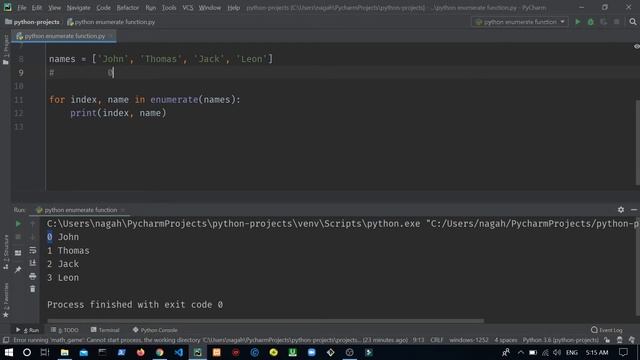Open Visual Studio Code from taskbar
640x360 pixels.
179,352
